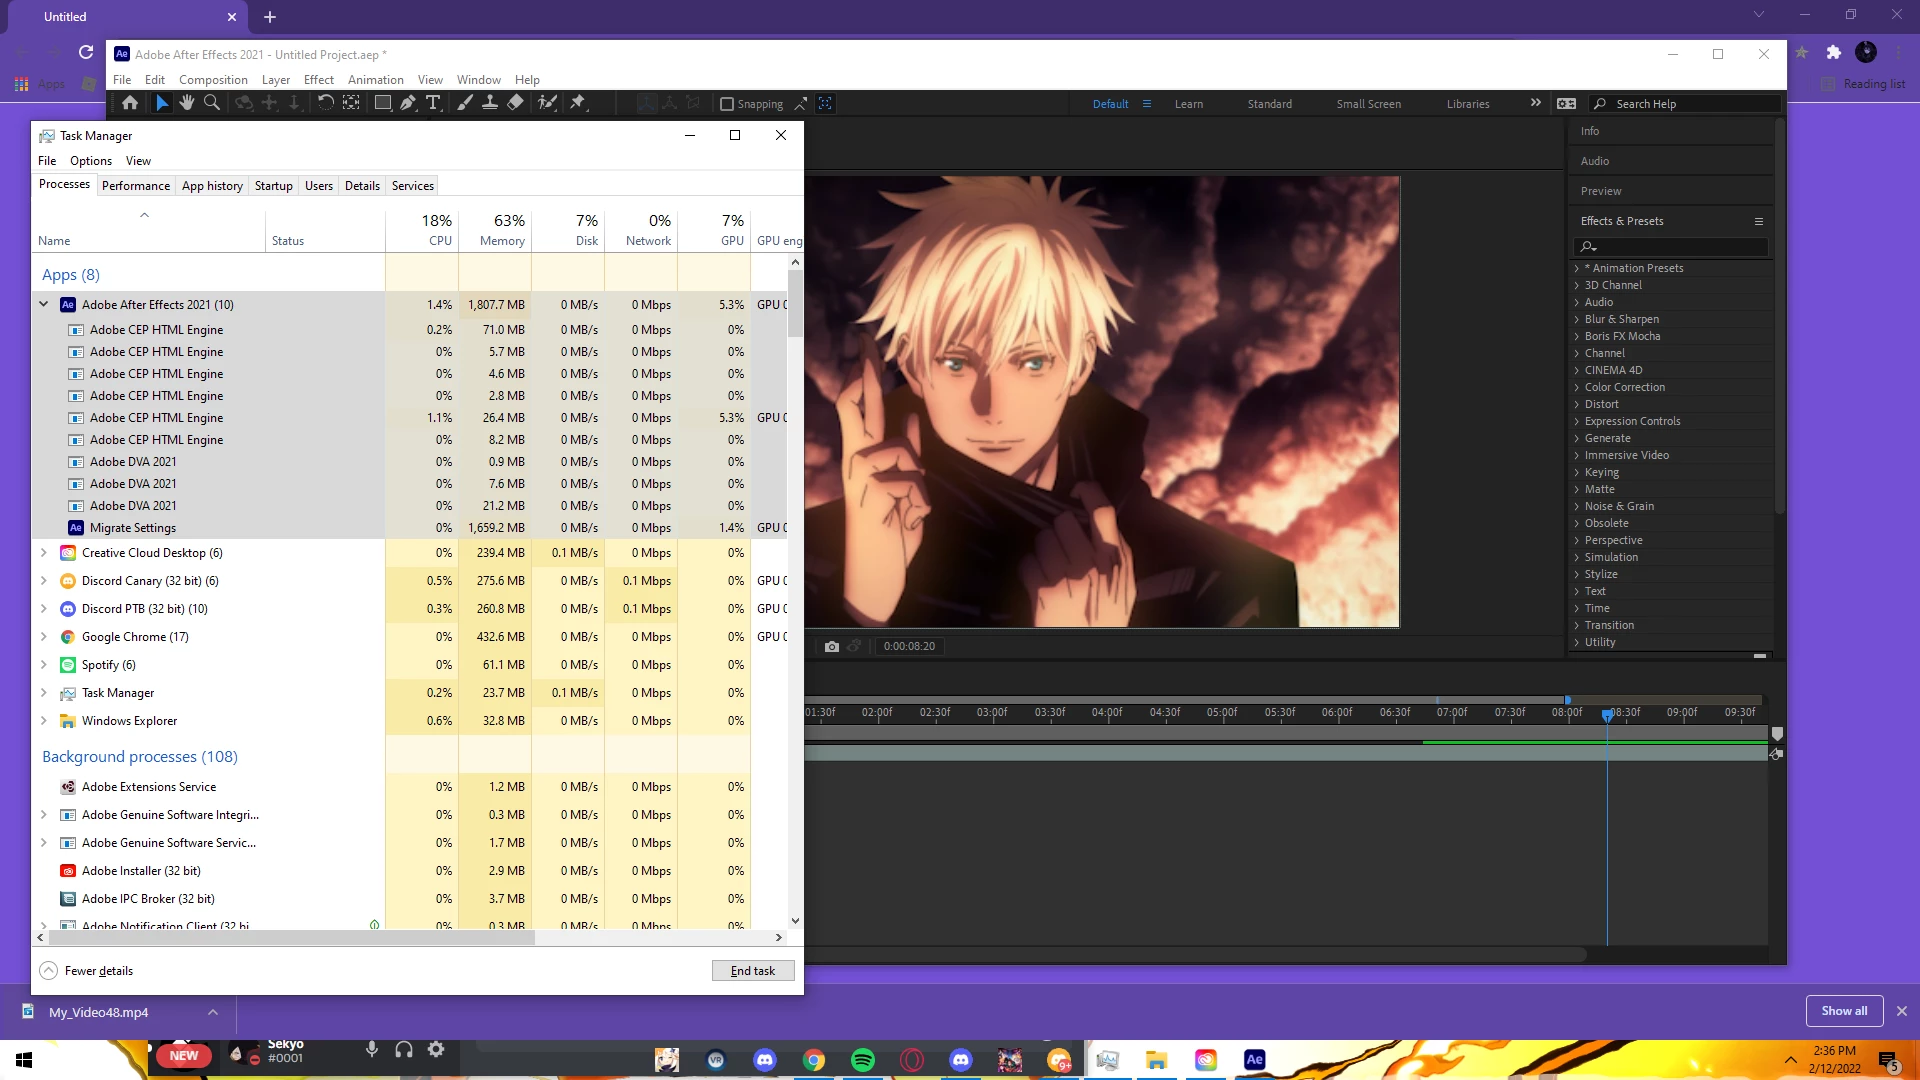
Task: Enable the Snapping checkbox
Action: [x=727, y=104]
